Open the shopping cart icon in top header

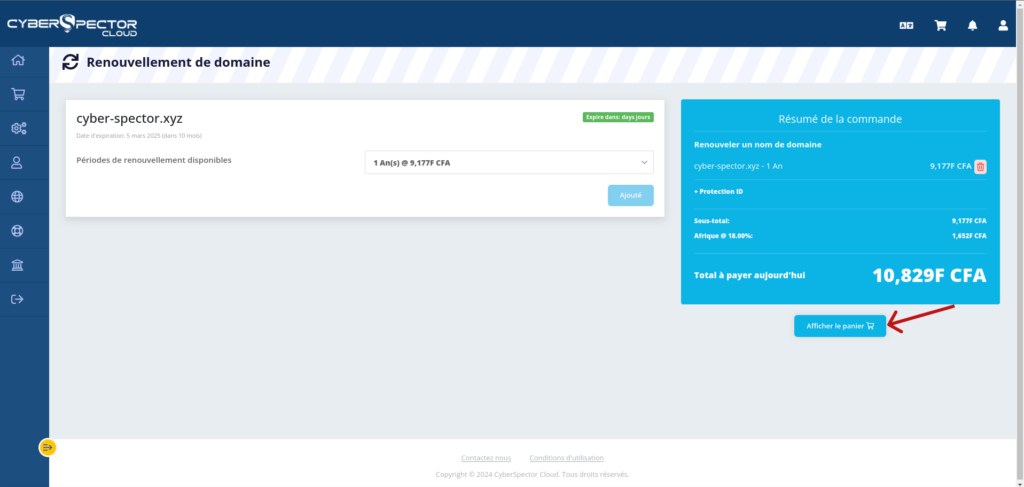click(940, 26)
